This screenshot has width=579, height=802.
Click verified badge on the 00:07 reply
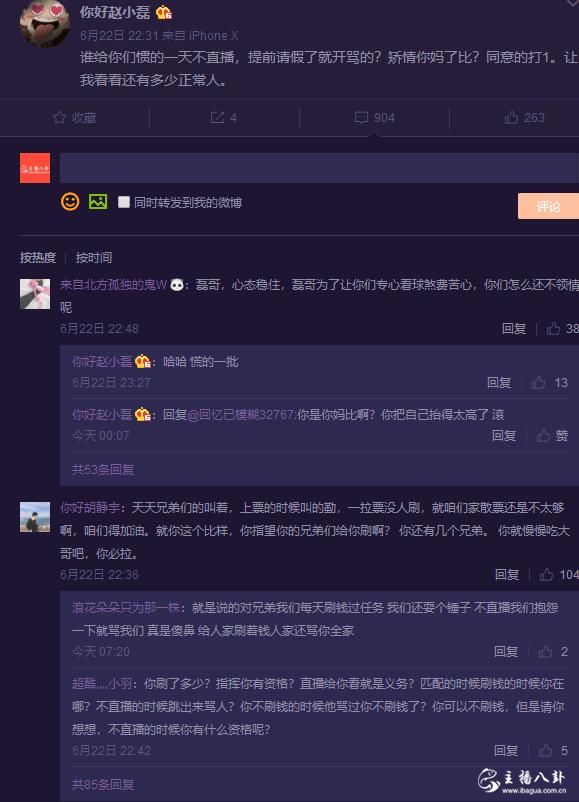click(x=143, y=415)
